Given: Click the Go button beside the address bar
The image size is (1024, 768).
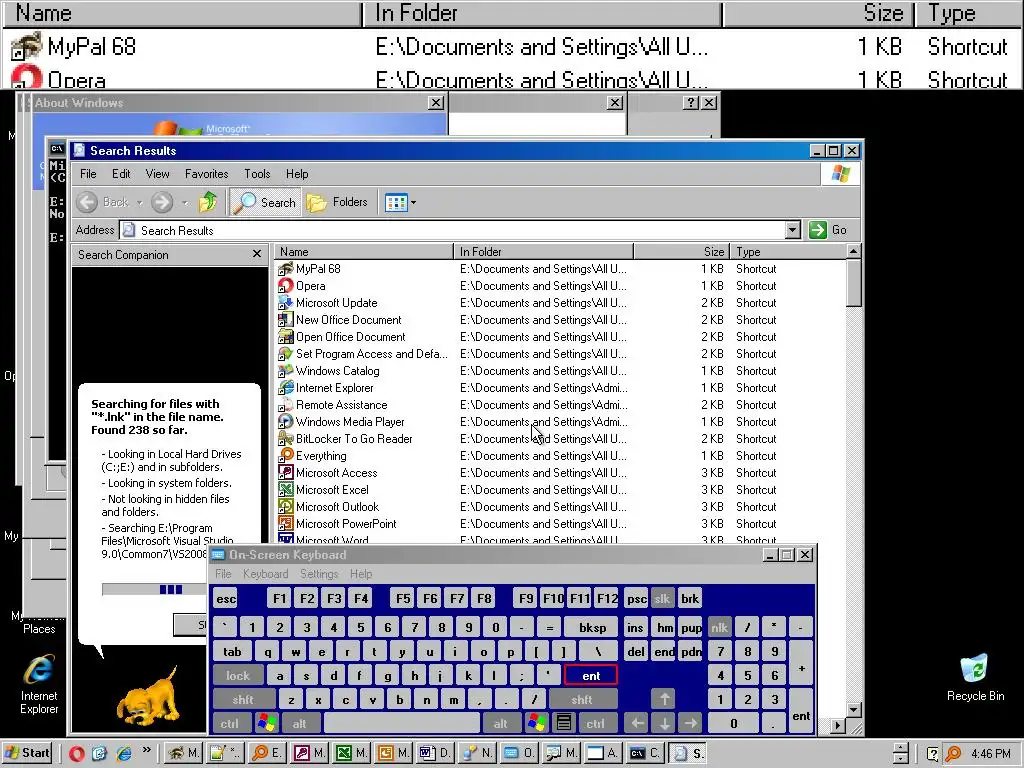Looking at the screenshot, I should point(827,230).
